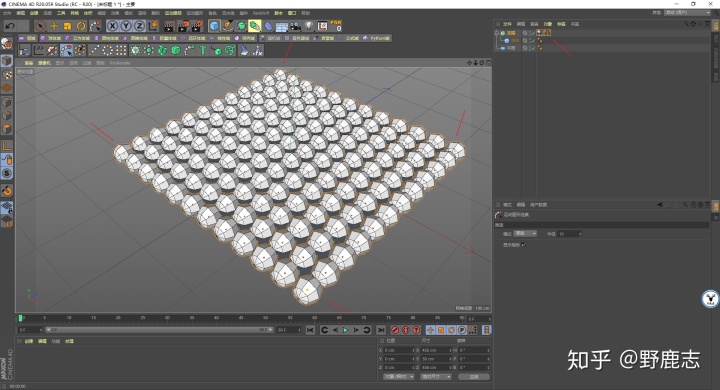Image resolution: width=720 pixels, height=390 pixels.
Task: Select the yellow Scale tool icon
Action: [68, 26]
